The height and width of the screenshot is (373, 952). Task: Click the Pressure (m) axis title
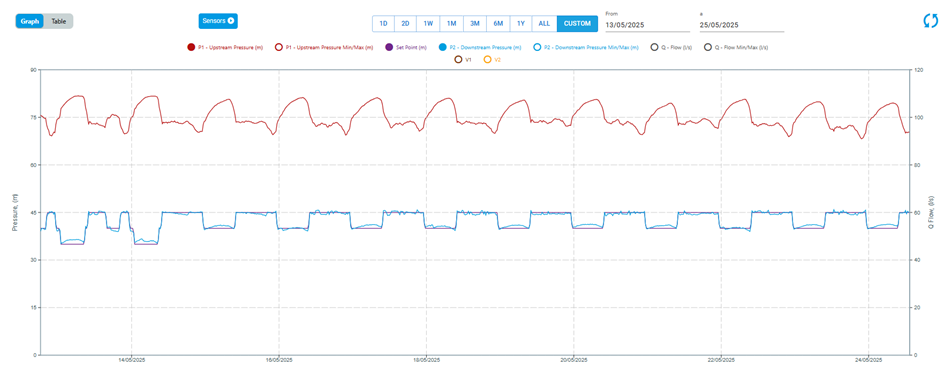coord(15,212)
